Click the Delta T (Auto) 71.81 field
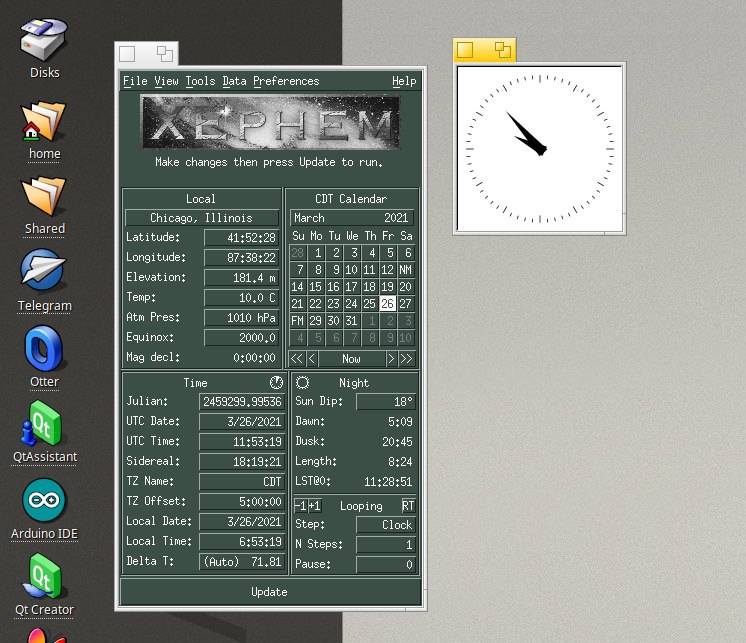 pyautogui.click(x=242, y=562)
